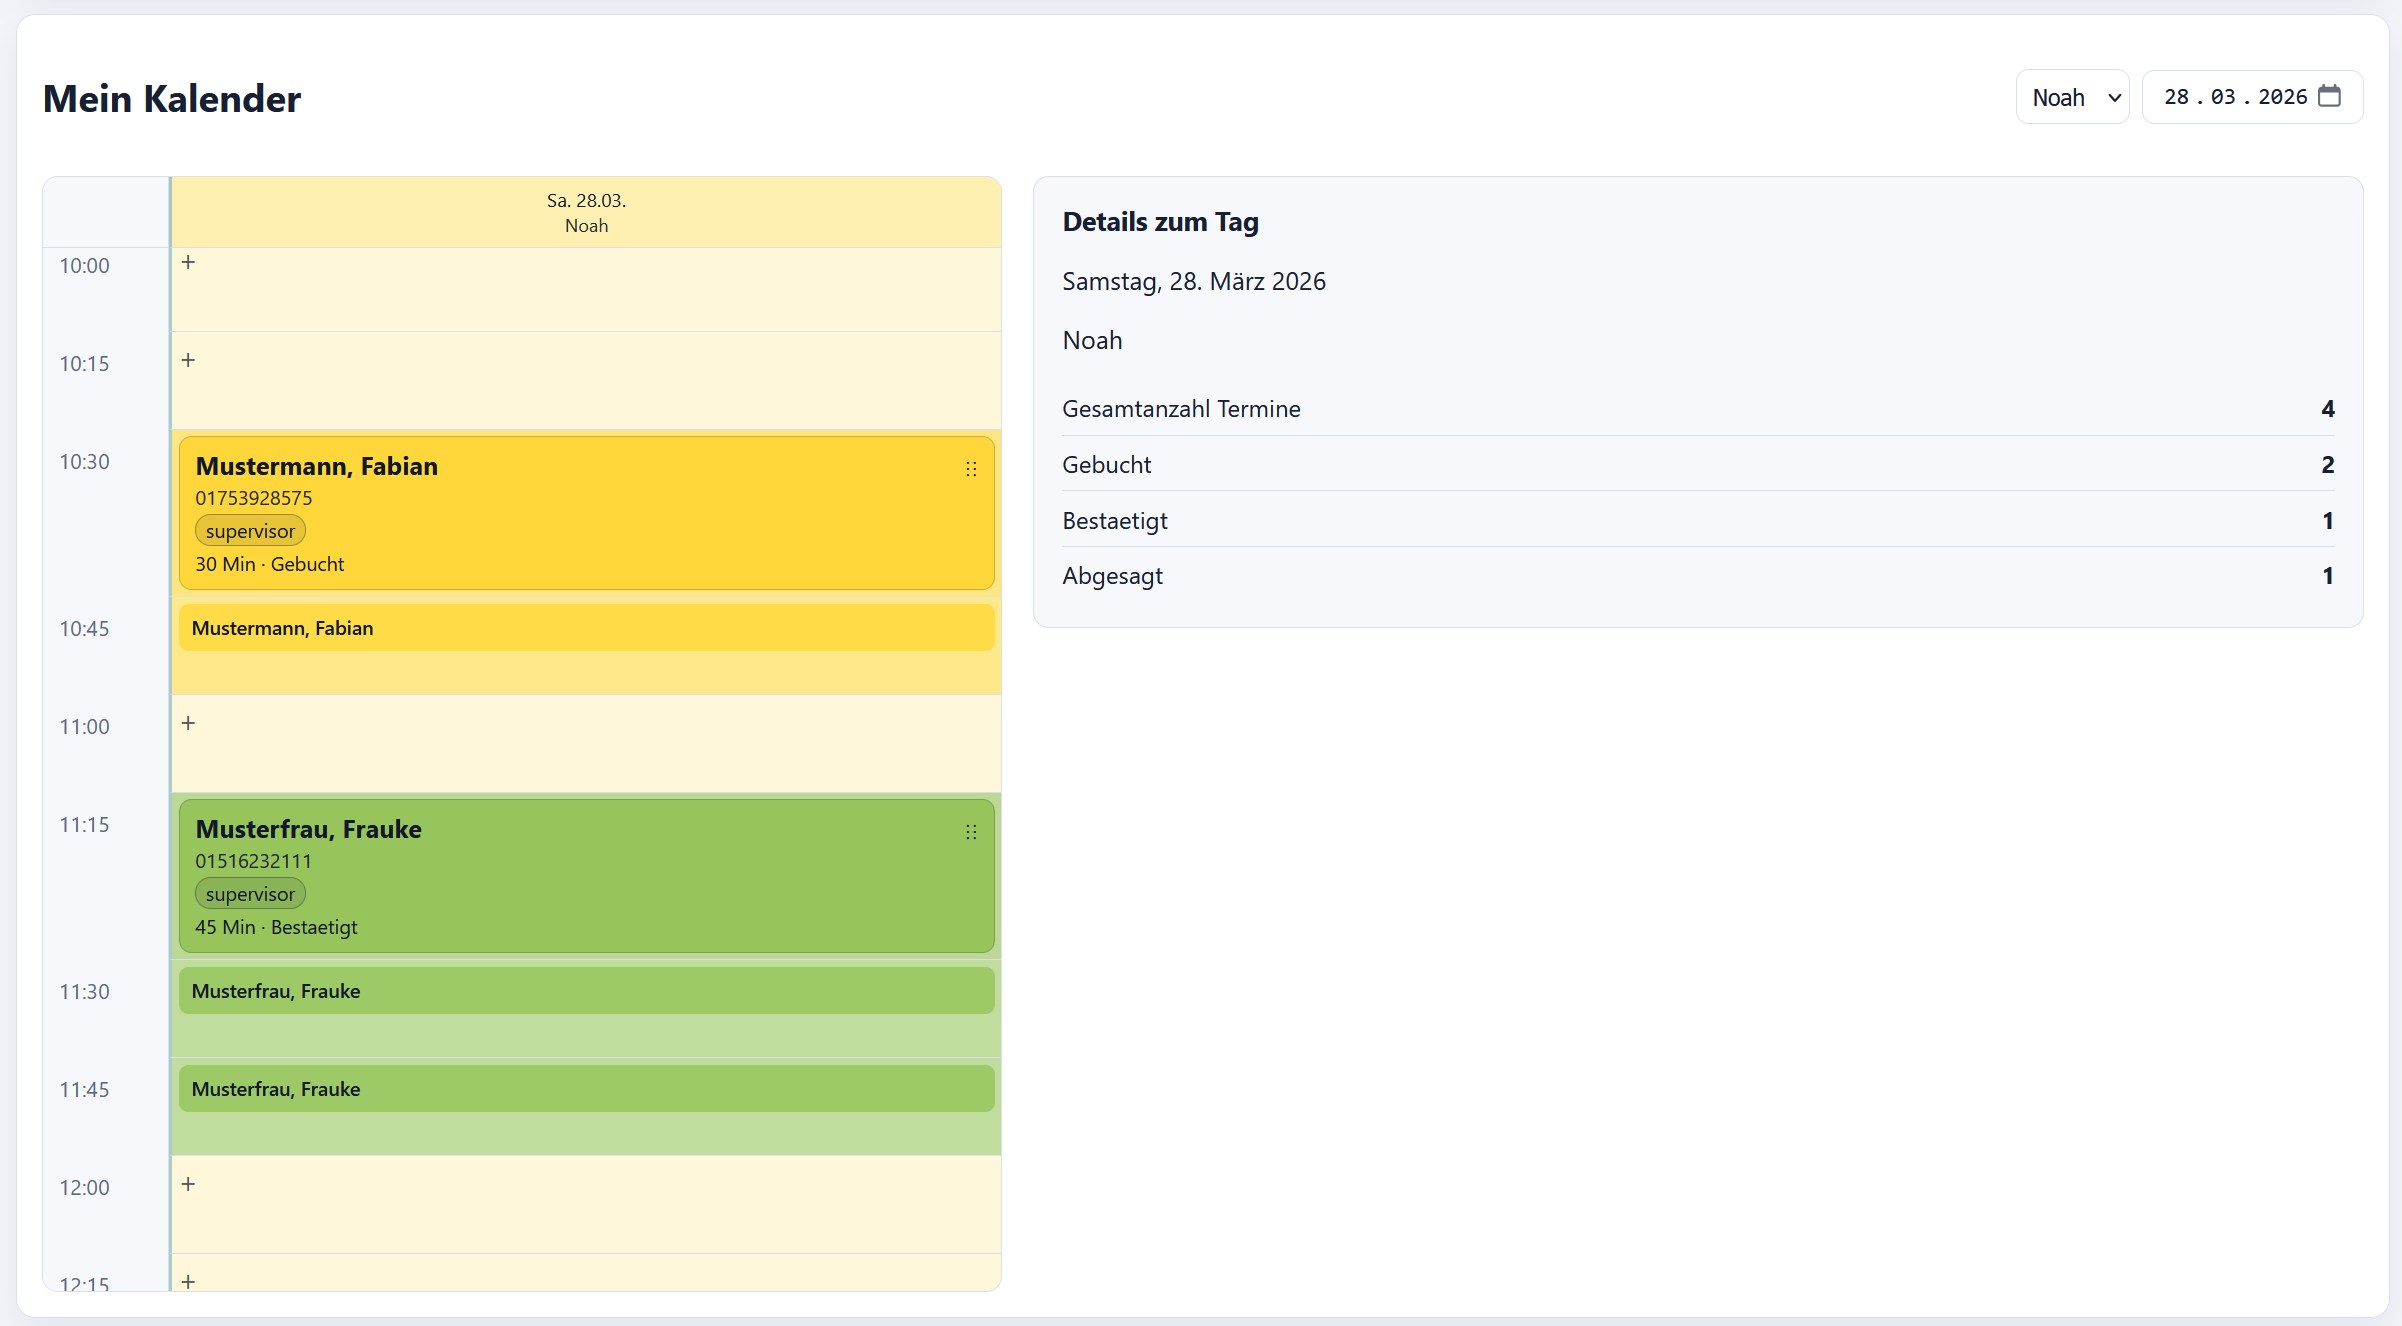
Task: Click the month 03 in the date field
Action: click(2222, 98)
